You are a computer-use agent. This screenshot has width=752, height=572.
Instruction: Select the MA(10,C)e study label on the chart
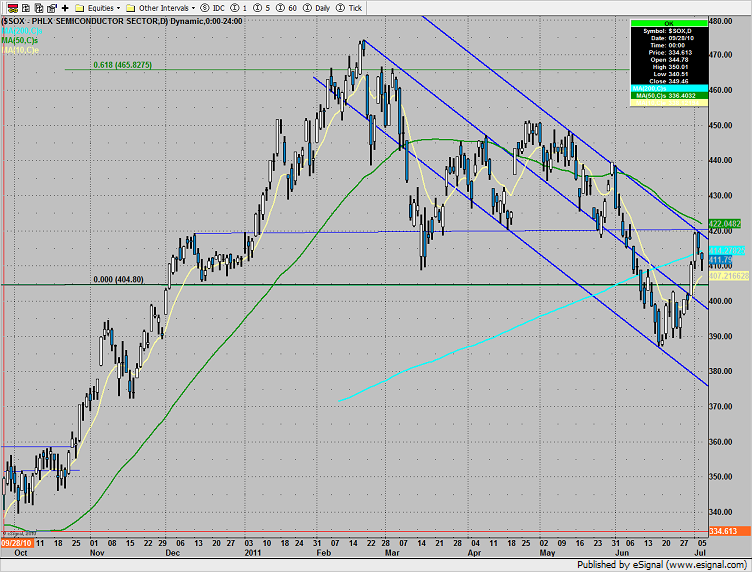pos(20,50)
